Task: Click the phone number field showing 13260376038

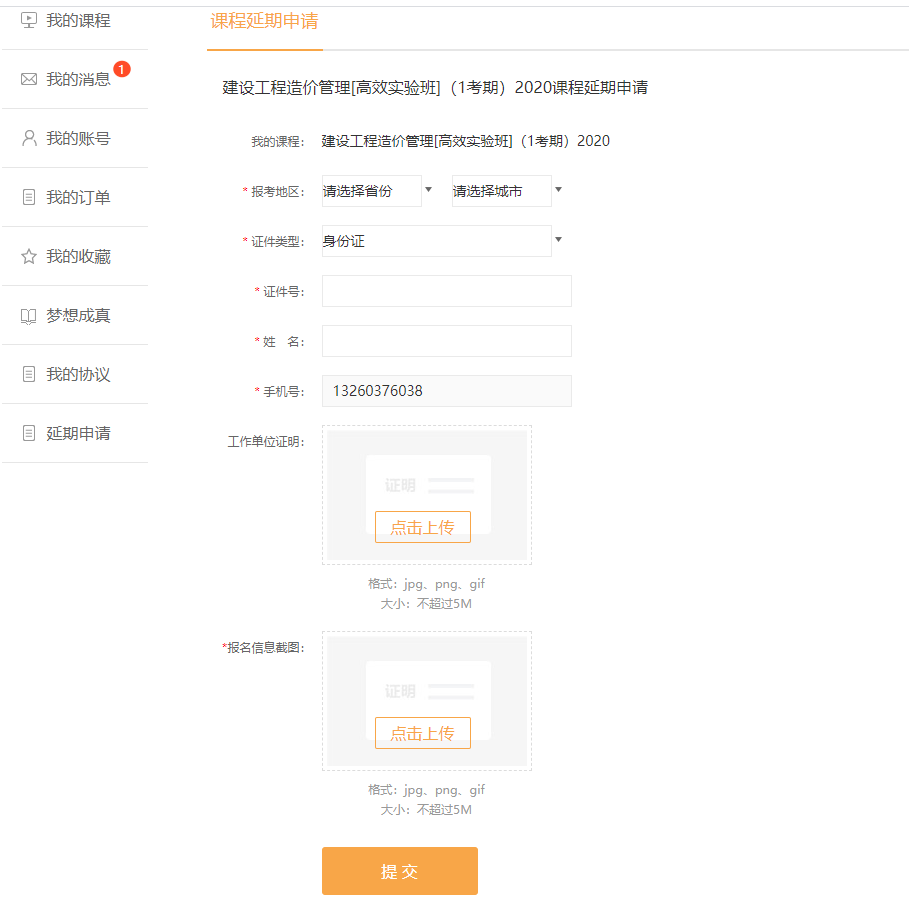Action: 446,390
